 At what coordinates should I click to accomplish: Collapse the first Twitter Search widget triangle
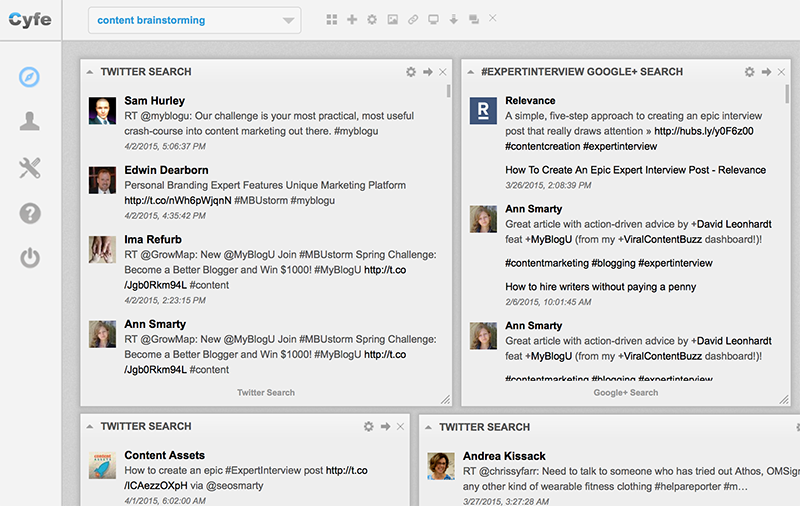coord(90,72)
